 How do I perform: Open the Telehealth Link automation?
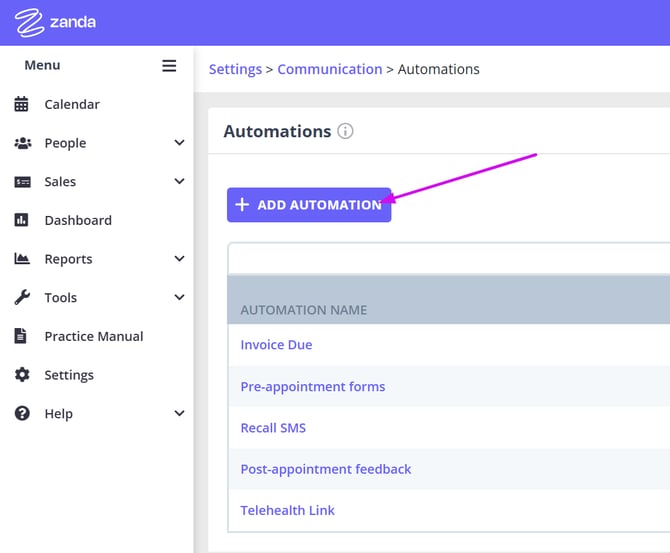287,510
